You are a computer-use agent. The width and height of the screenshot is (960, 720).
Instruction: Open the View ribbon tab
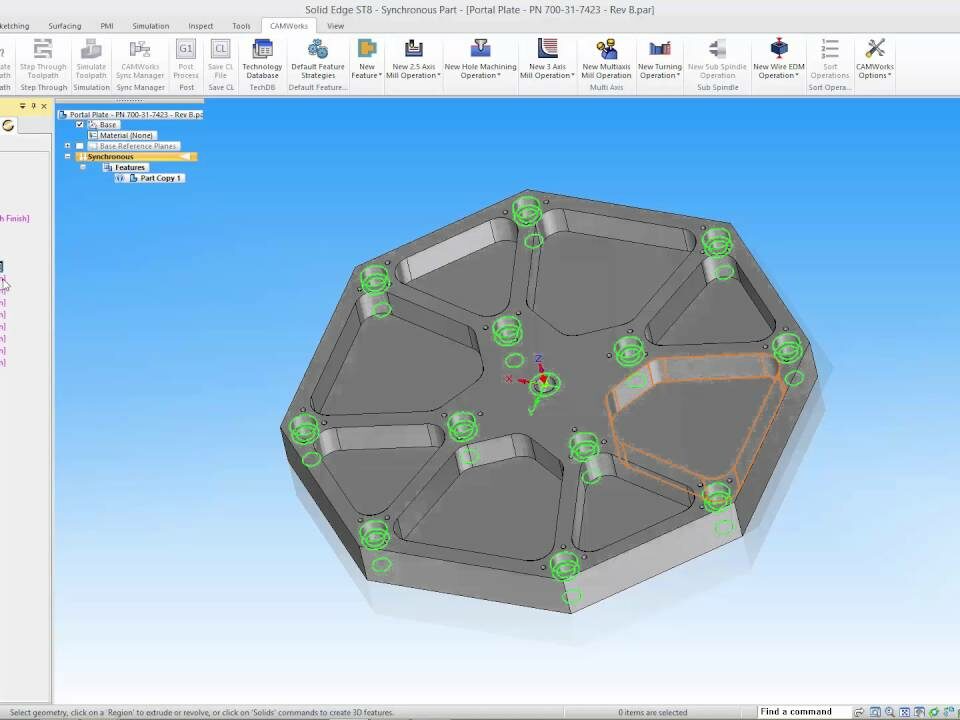[335, 26]
